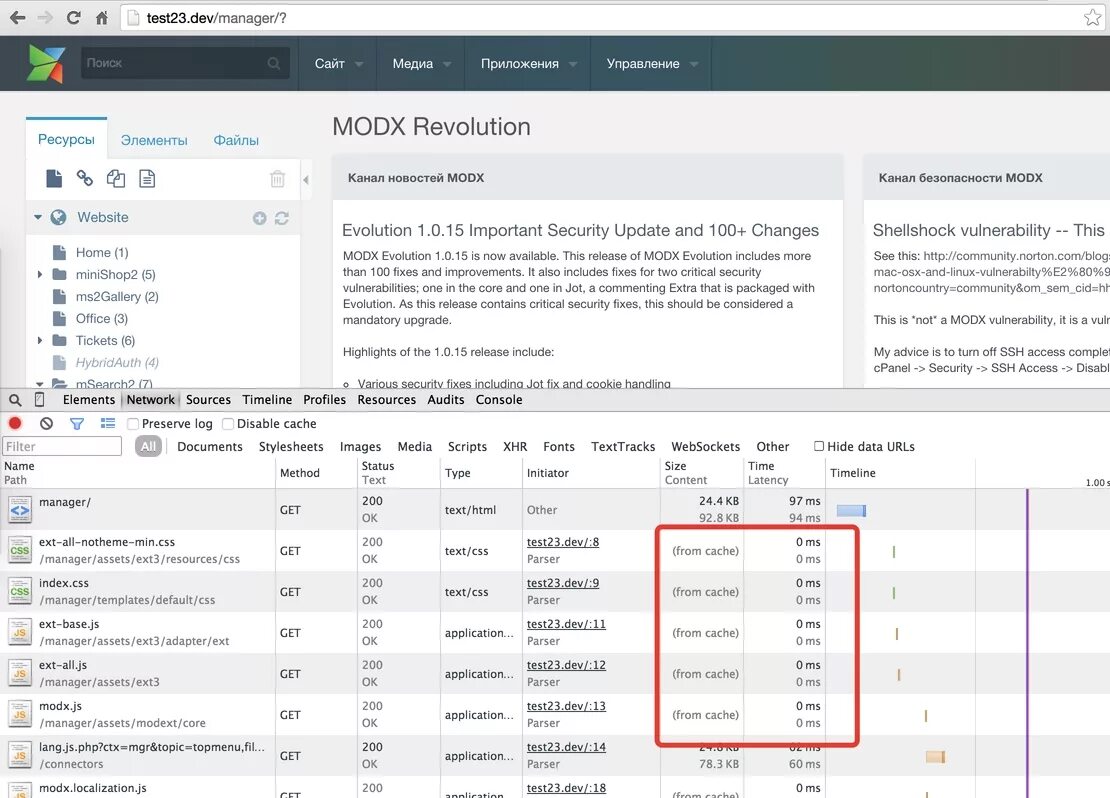Click the CSS file icon for index.css
Screen dimensions: 1110x798
(19, 591)
